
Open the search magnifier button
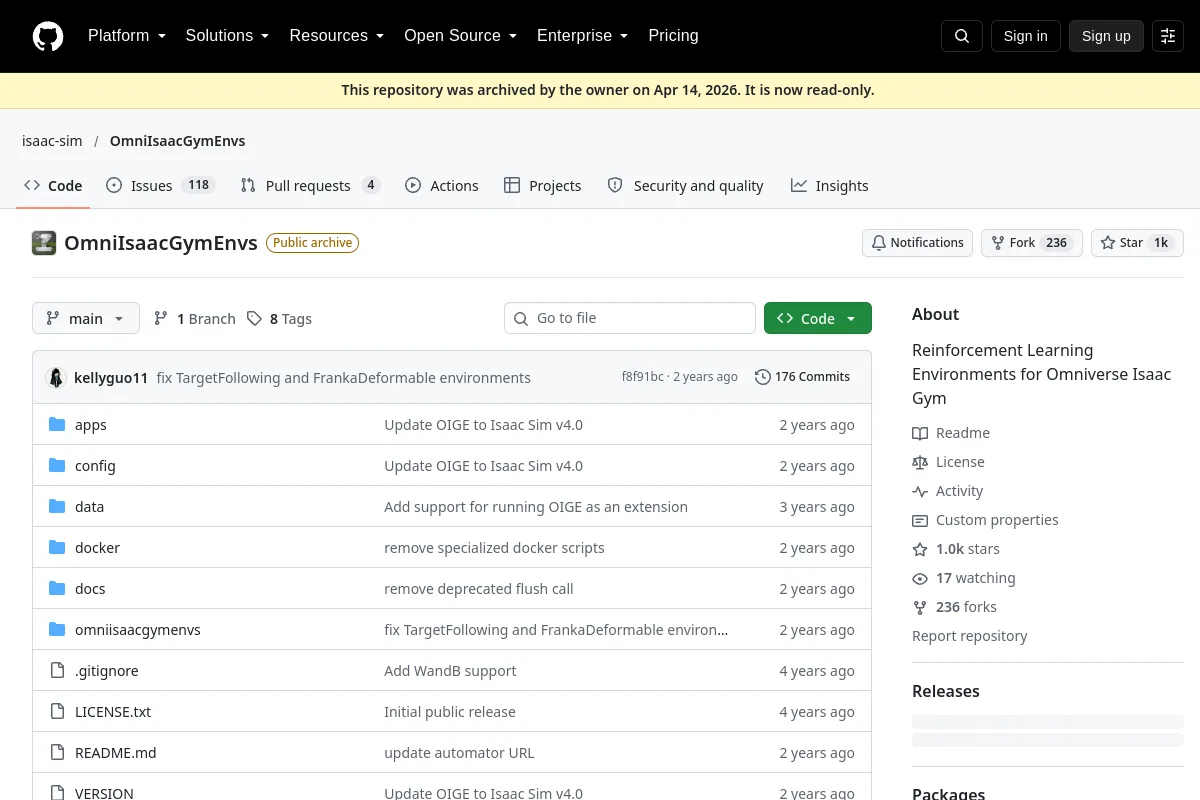pyautogui.click(x=962, y=36)
